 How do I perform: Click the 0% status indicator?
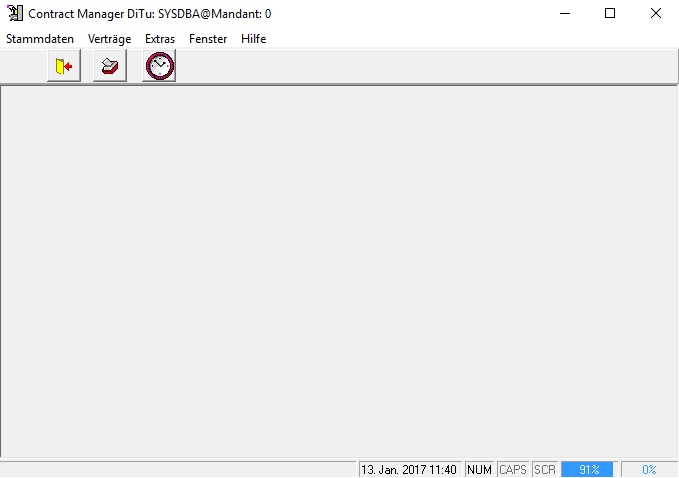[649, 469]
